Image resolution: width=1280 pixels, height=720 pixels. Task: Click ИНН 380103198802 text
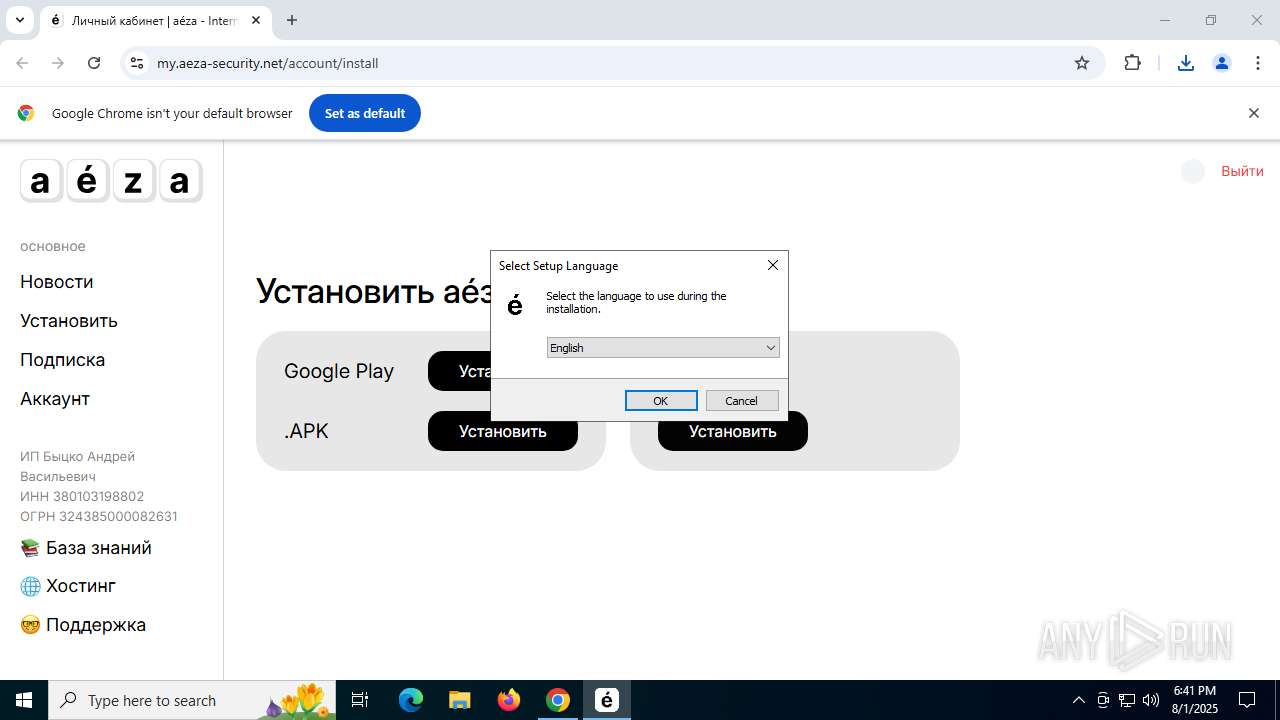pyautogui.click(x=82, y=496)
